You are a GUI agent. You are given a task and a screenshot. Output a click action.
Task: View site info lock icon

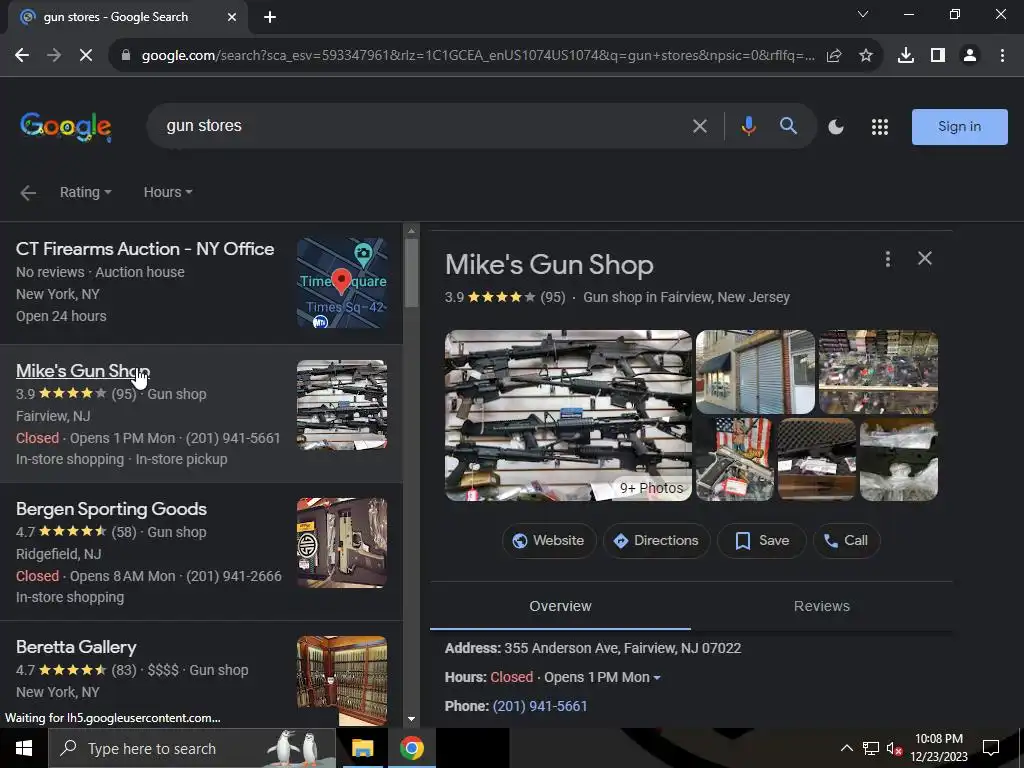pyautogui.click(x=126, y=56)
